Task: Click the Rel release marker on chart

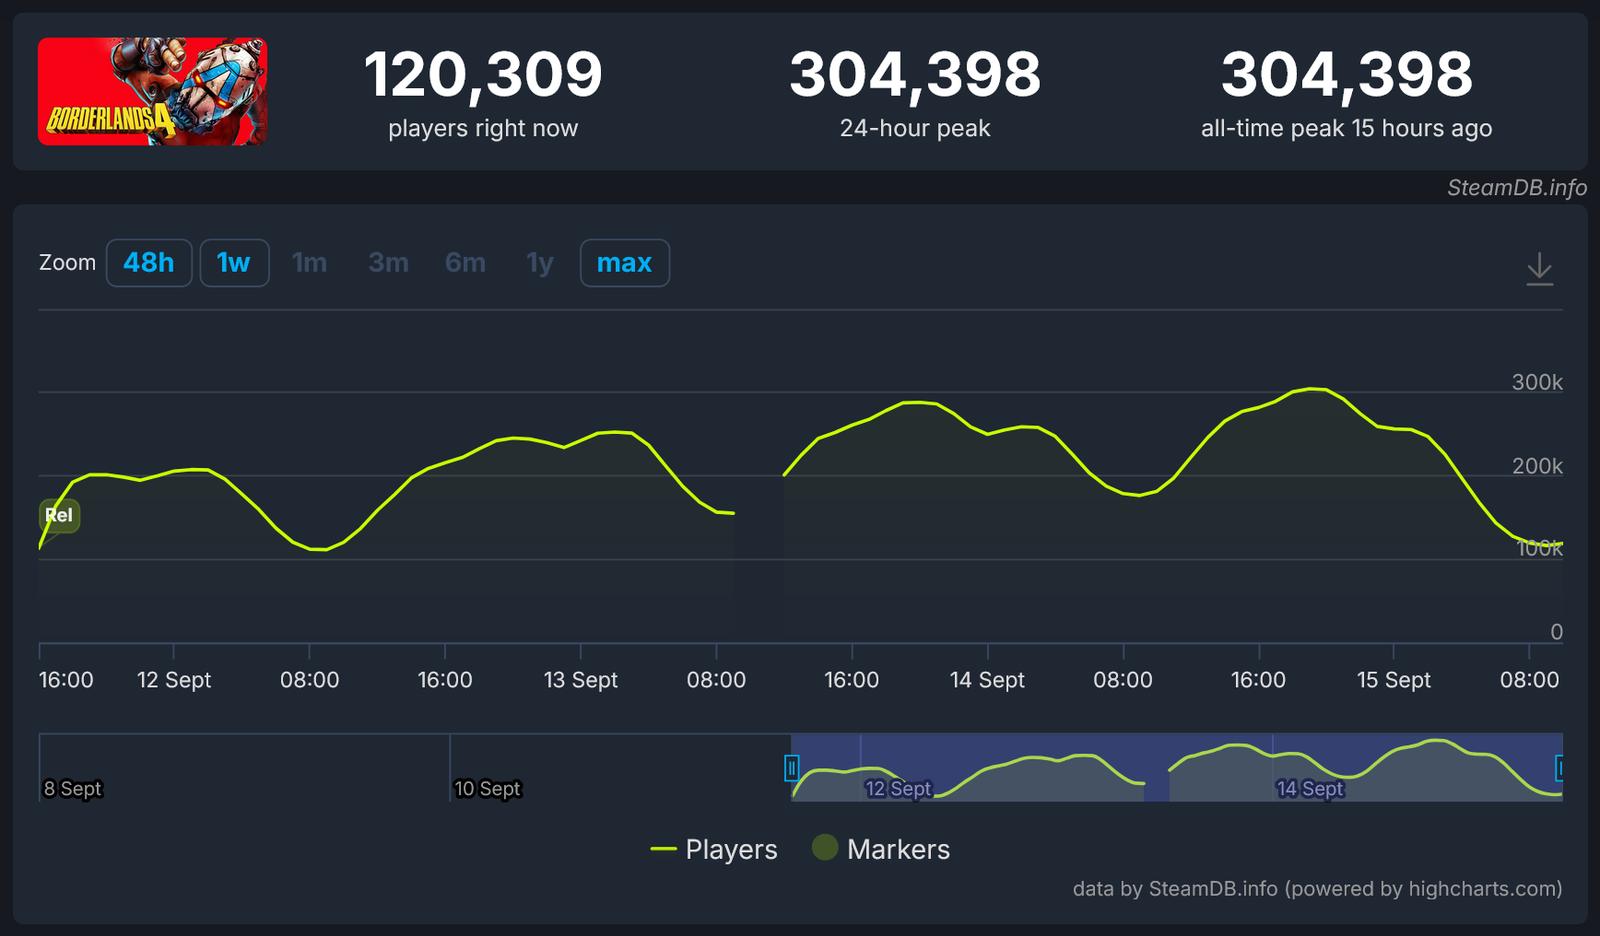Action: 59,515
